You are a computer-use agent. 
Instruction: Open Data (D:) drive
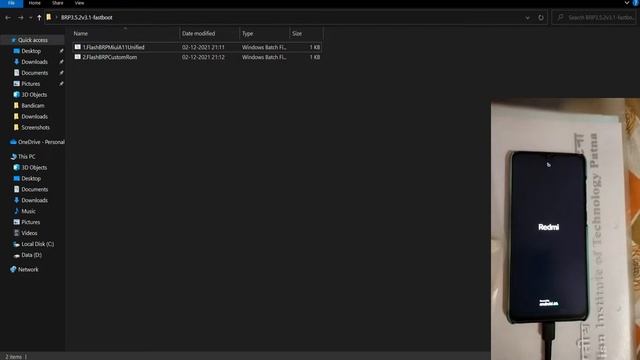[31, 255]
